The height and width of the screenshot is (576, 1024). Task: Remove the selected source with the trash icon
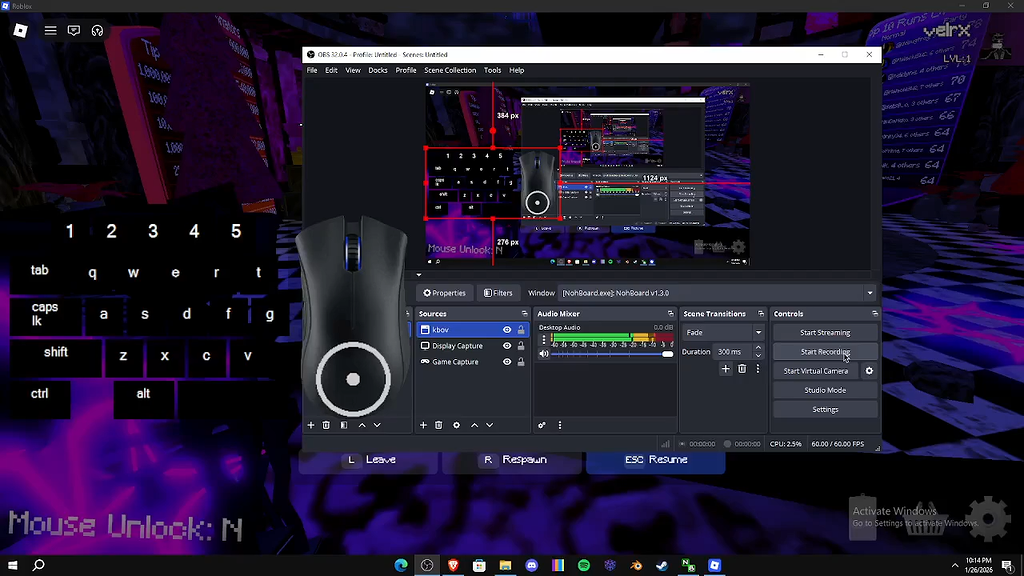coord(439,425)
